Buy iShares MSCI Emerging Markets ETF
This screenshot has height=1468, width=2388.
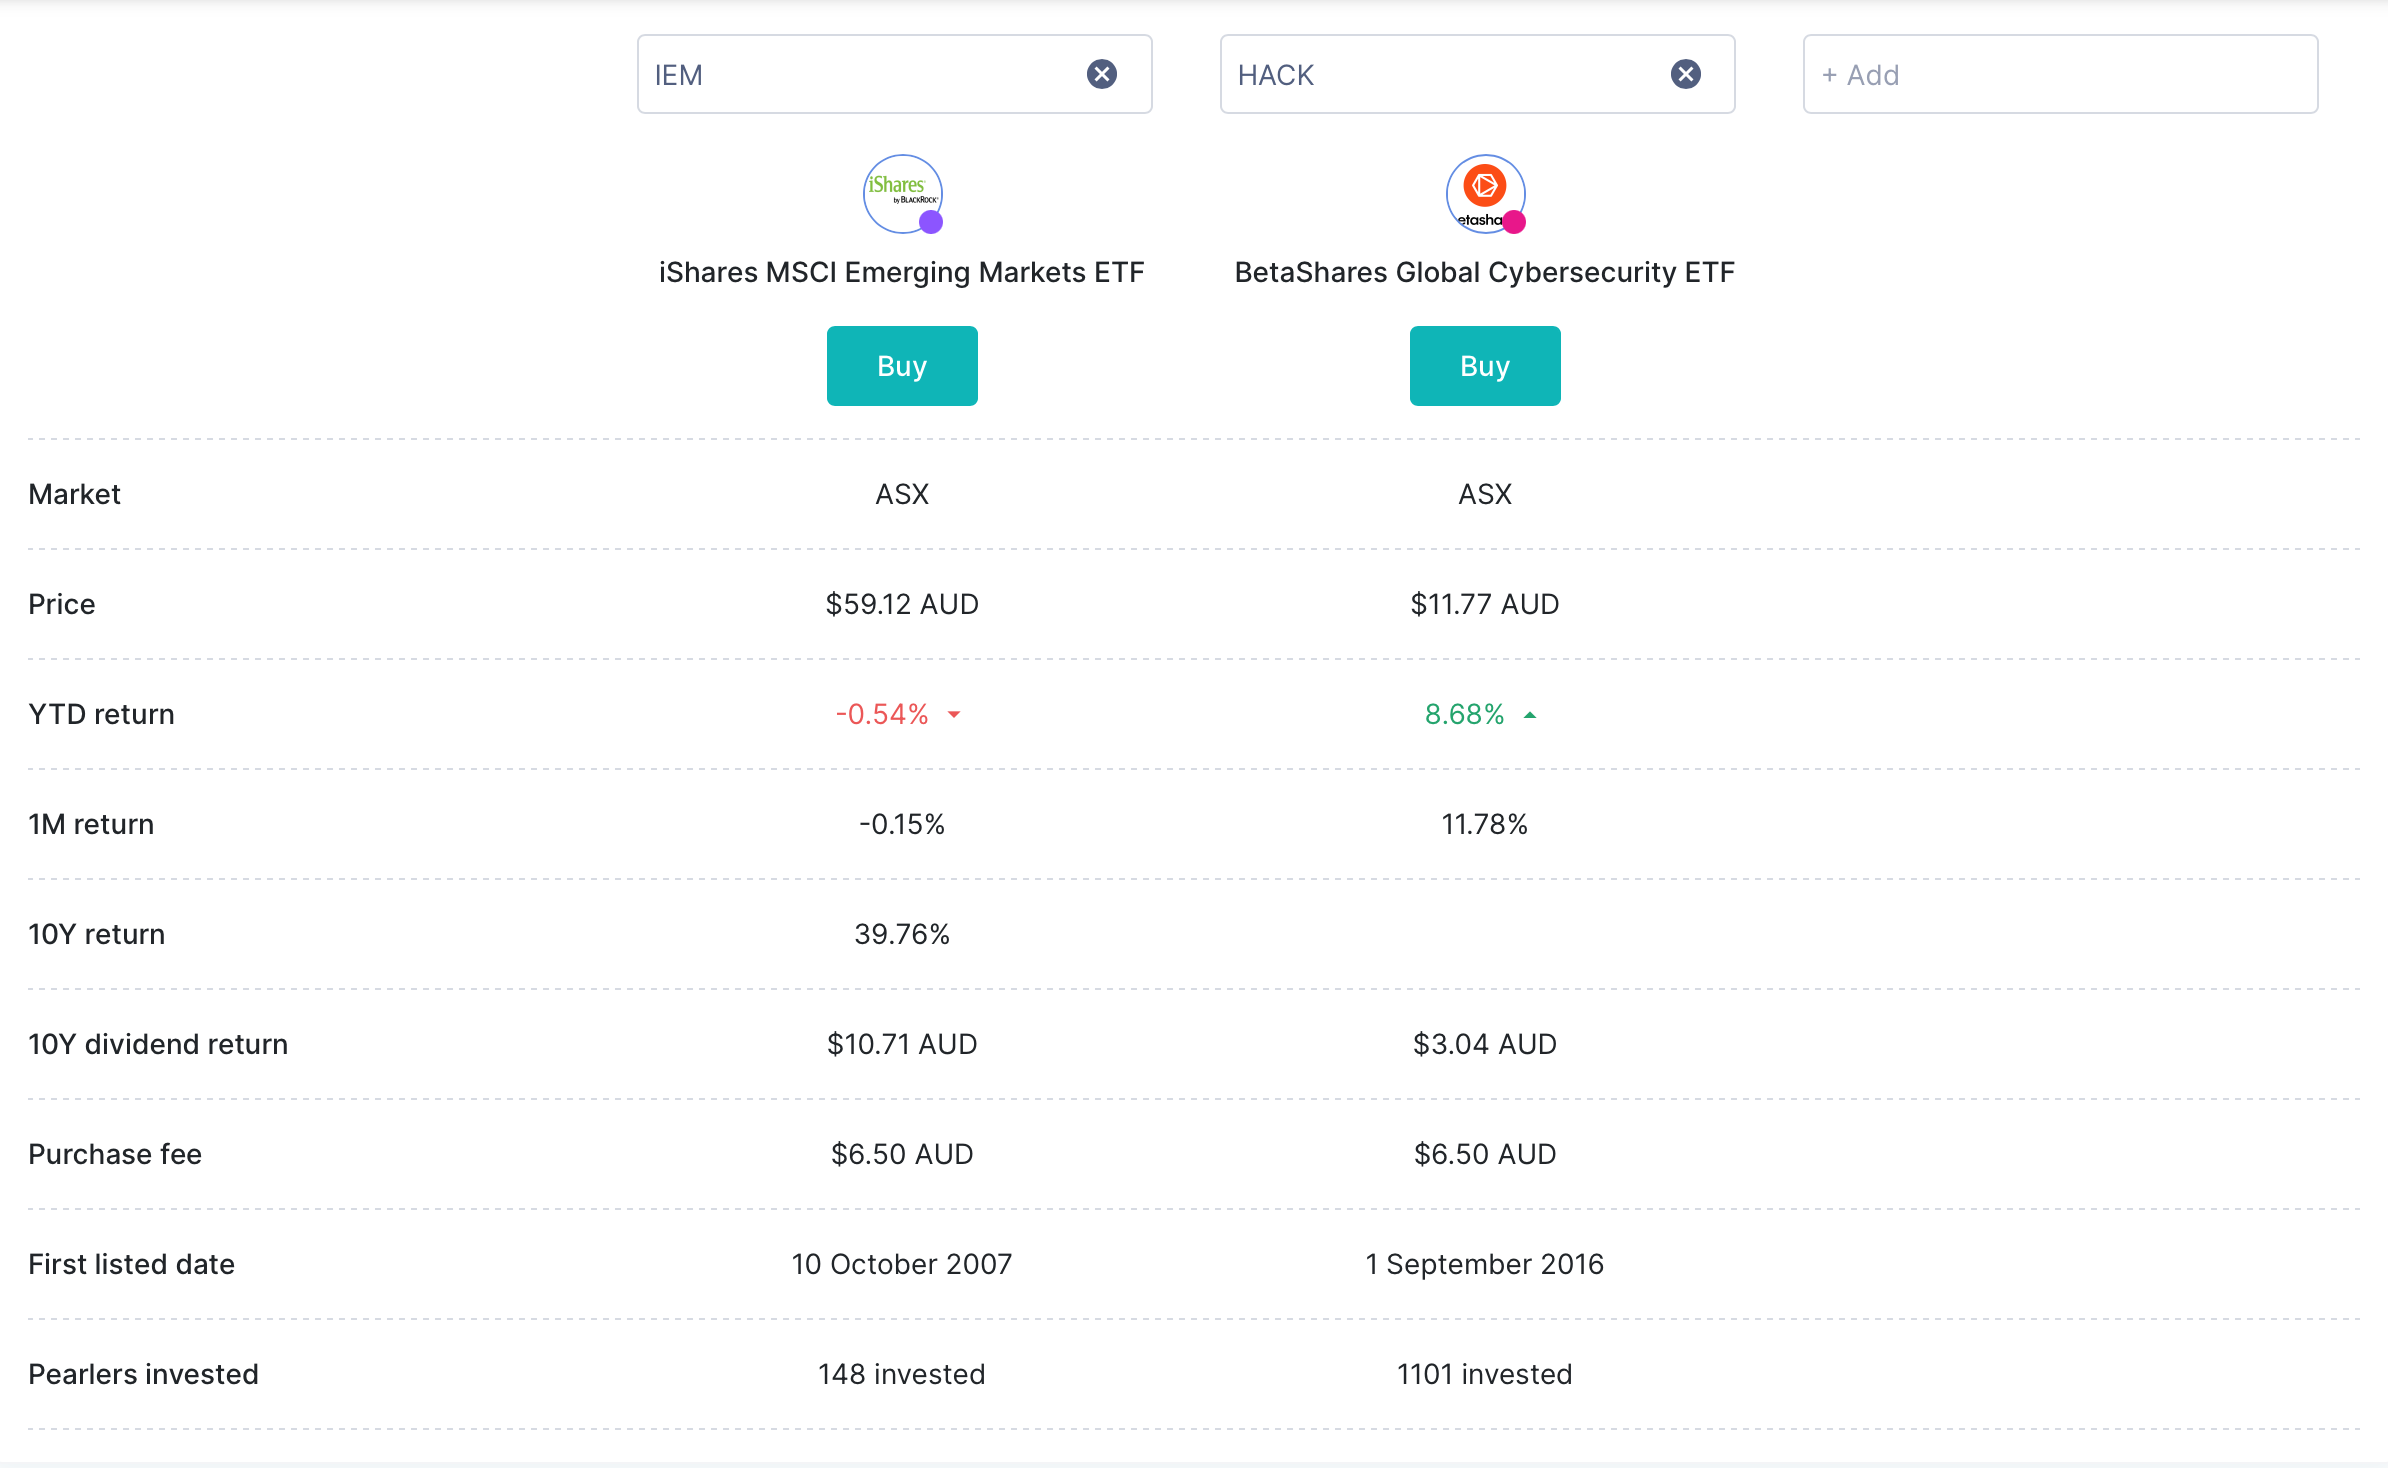[902, 366]
